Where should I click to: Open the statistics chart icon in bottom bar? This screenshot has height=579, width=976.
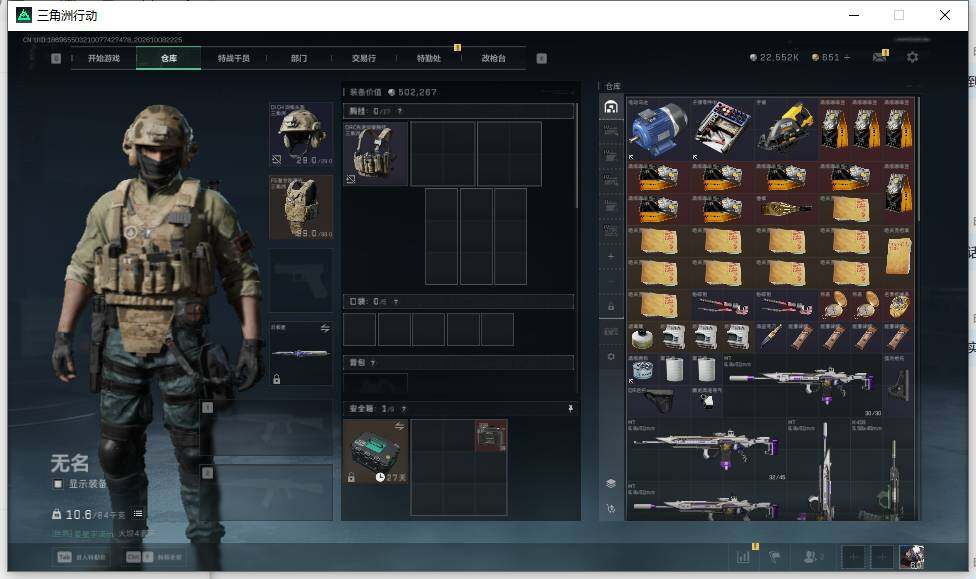[744, 557]
